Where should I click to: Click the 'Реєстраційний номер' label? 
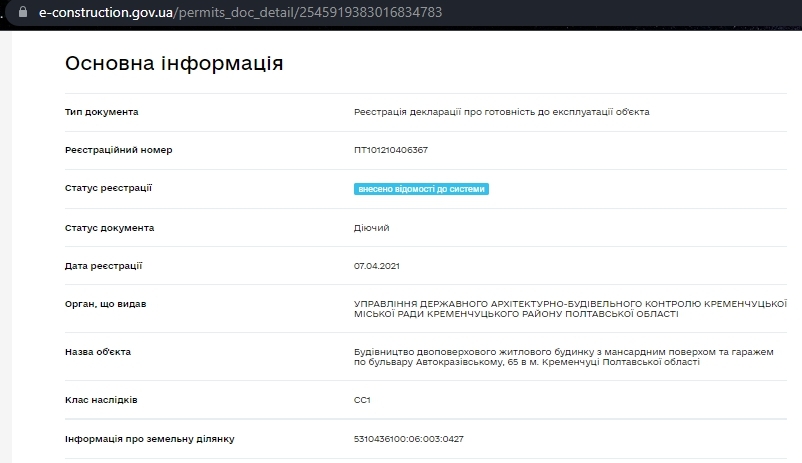coord(119,150)
